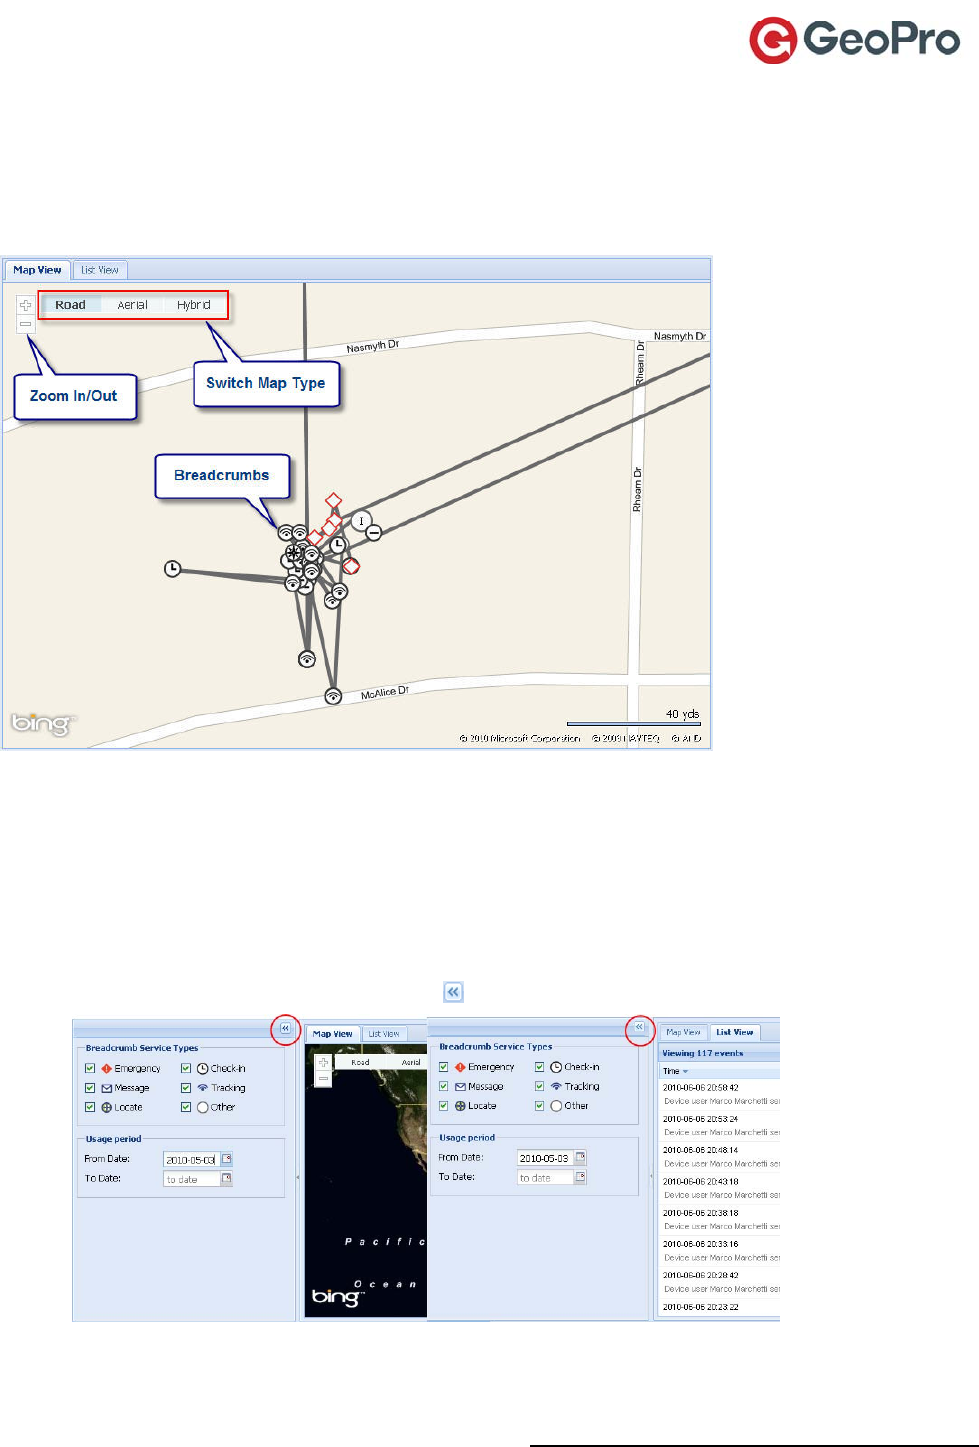Select the circled 'I' breadcrumb marker
Viewport: 979px width, 1447px height.
361,521
